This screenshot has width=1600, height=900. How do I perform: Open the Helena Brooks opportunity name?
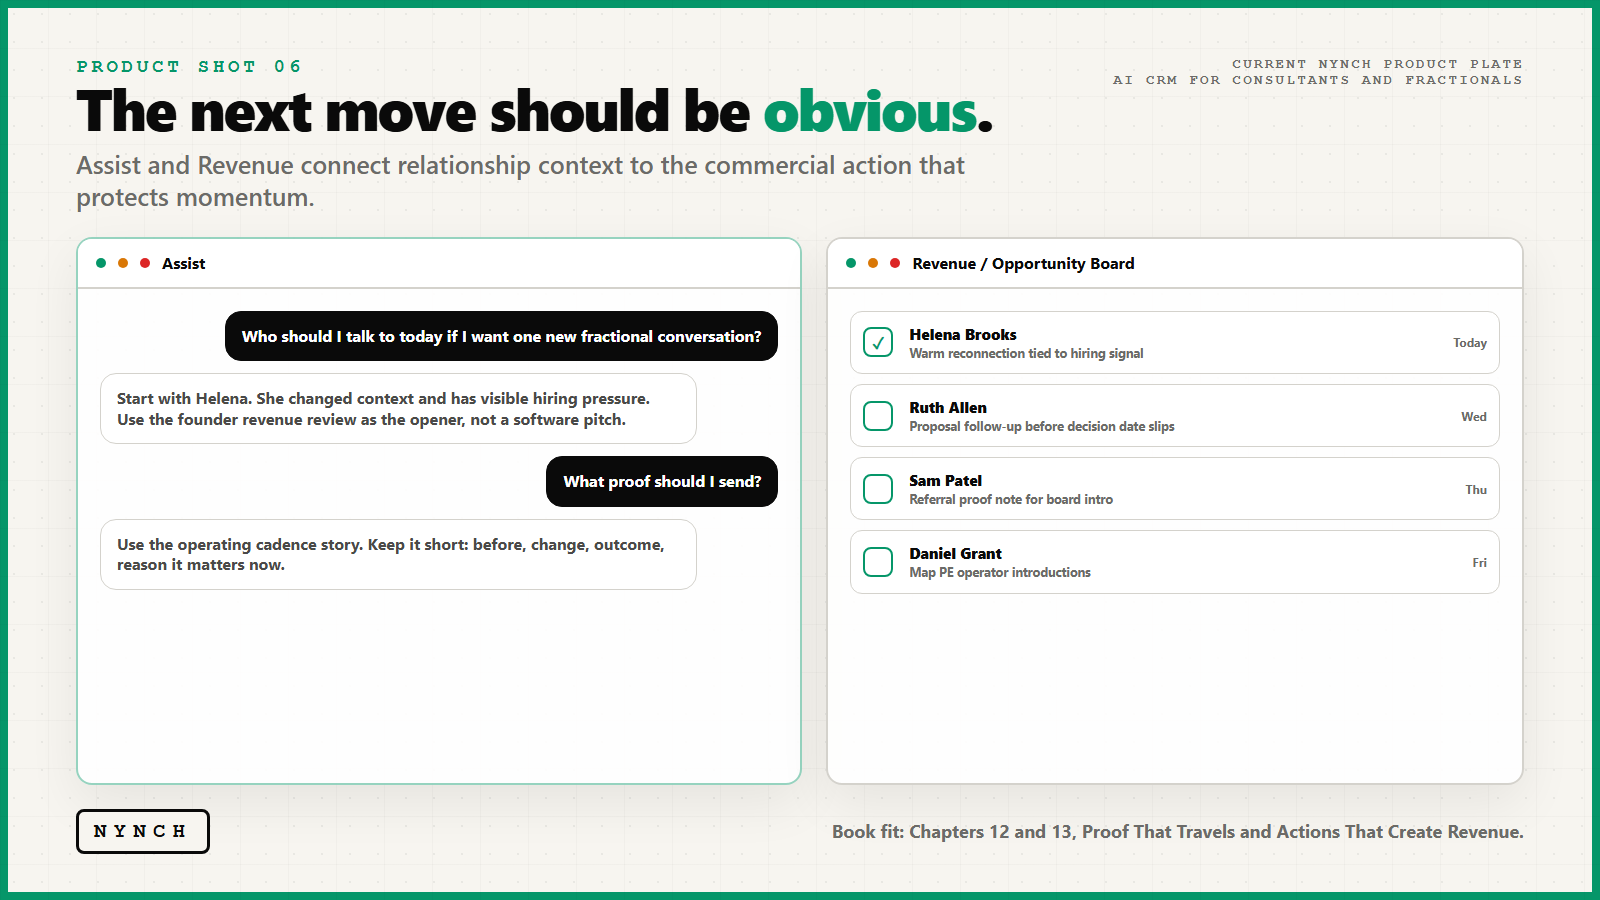(963, 335)
